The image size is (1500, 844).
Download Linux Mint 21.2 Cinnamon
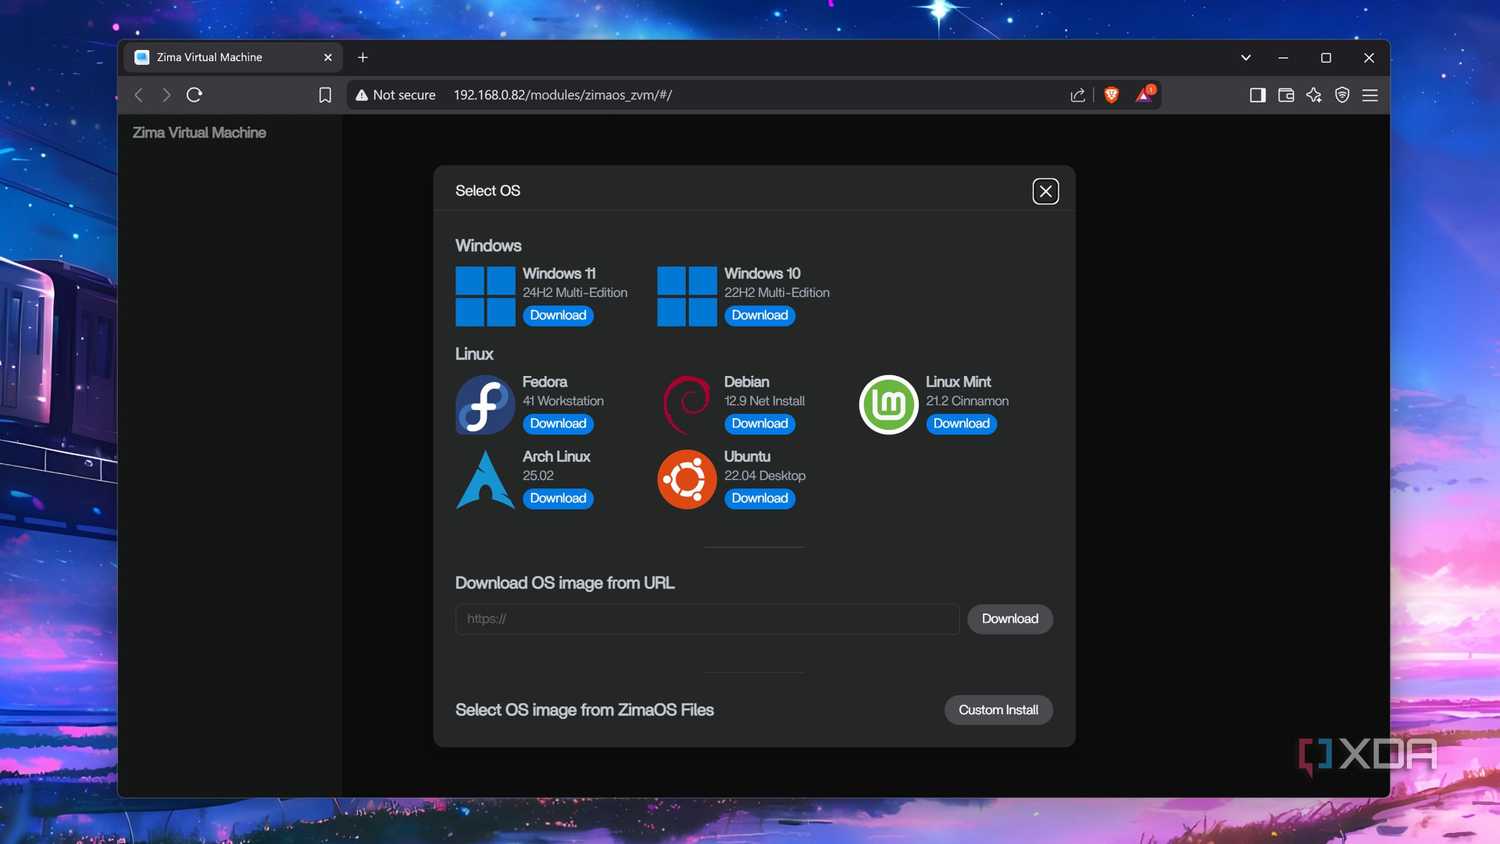coord(962,424)
